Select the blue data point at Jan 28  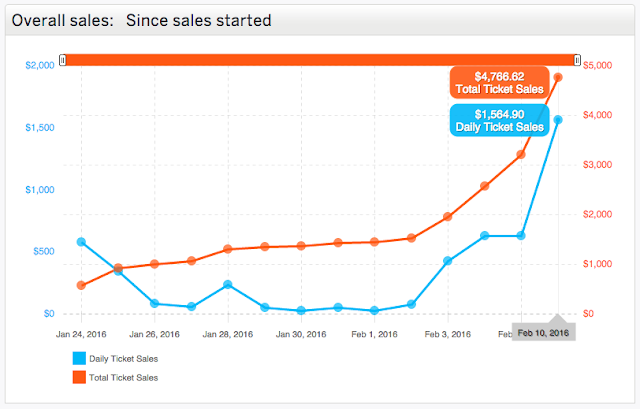[228, 285]
